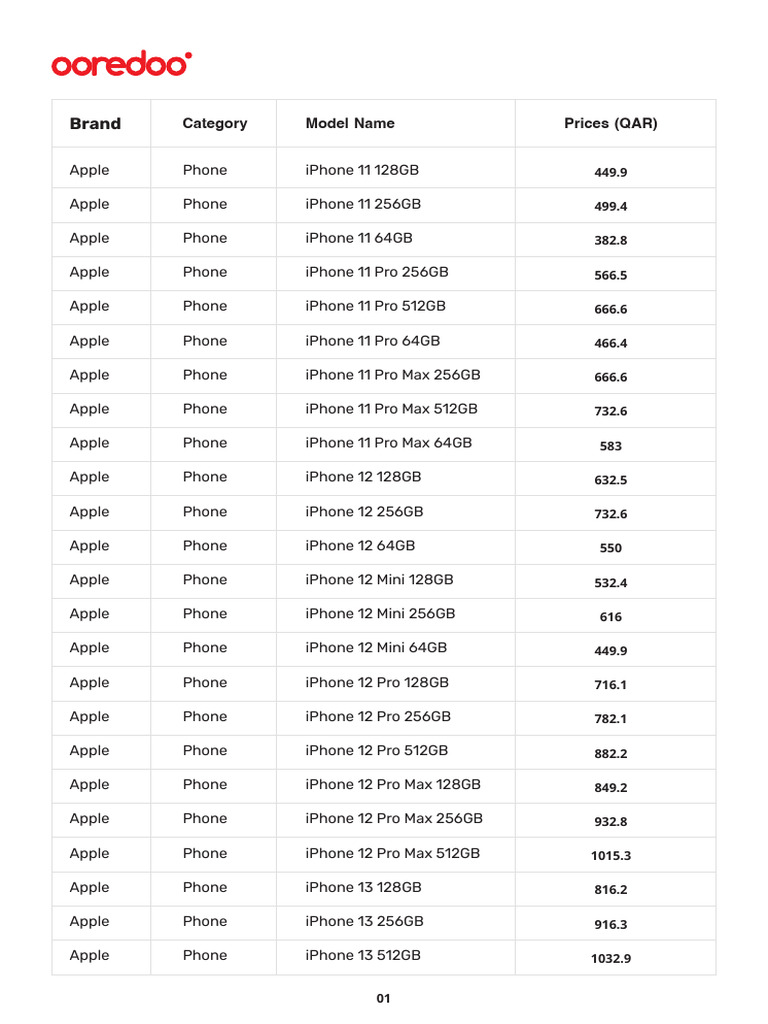Image resolution: width=768 pixels, height=1024 pixels.
Task: Click the iPhone 12 Pro Max 512GB entry
Action: pos(393,853)
